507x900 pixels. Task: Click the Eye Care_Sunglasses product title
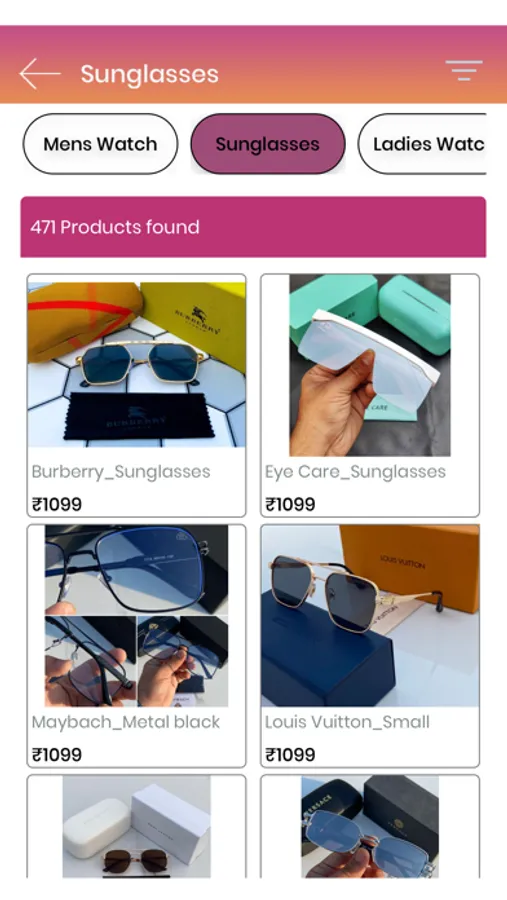pos(355,472)
